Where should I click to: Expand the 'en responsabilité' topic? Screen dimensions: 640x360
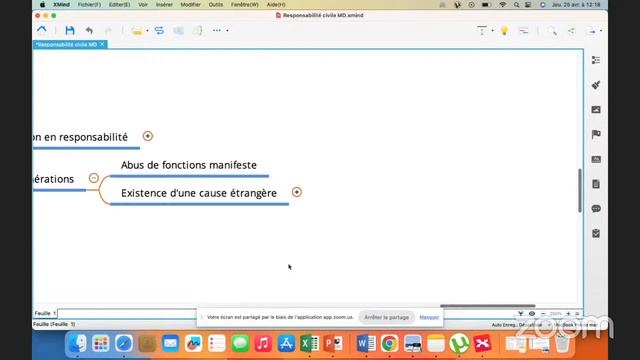pyautogui.click(x=148, y=136)
